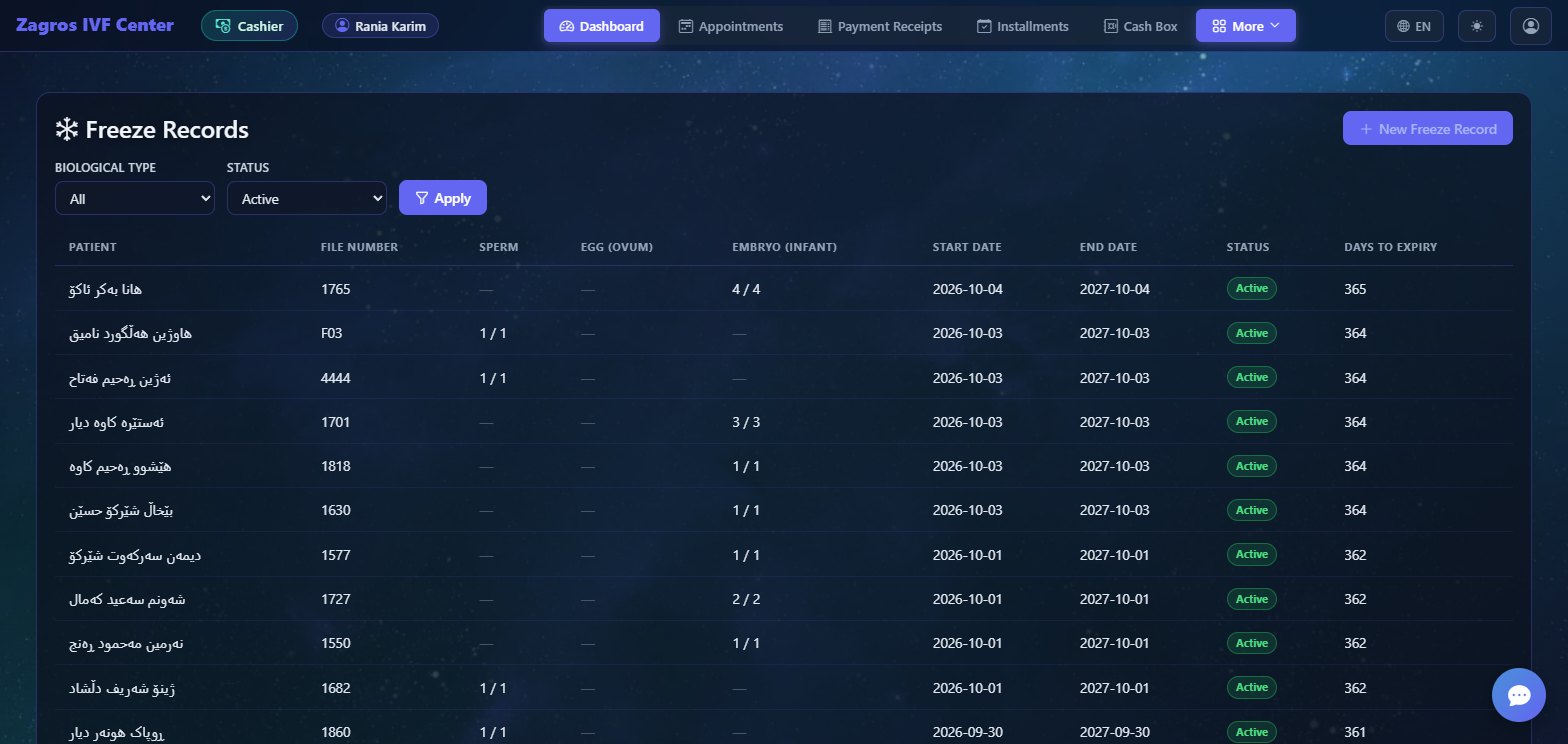The image size is (1568, 744).
Task: Create a New Freeze Record
Action: (1428, 128)
